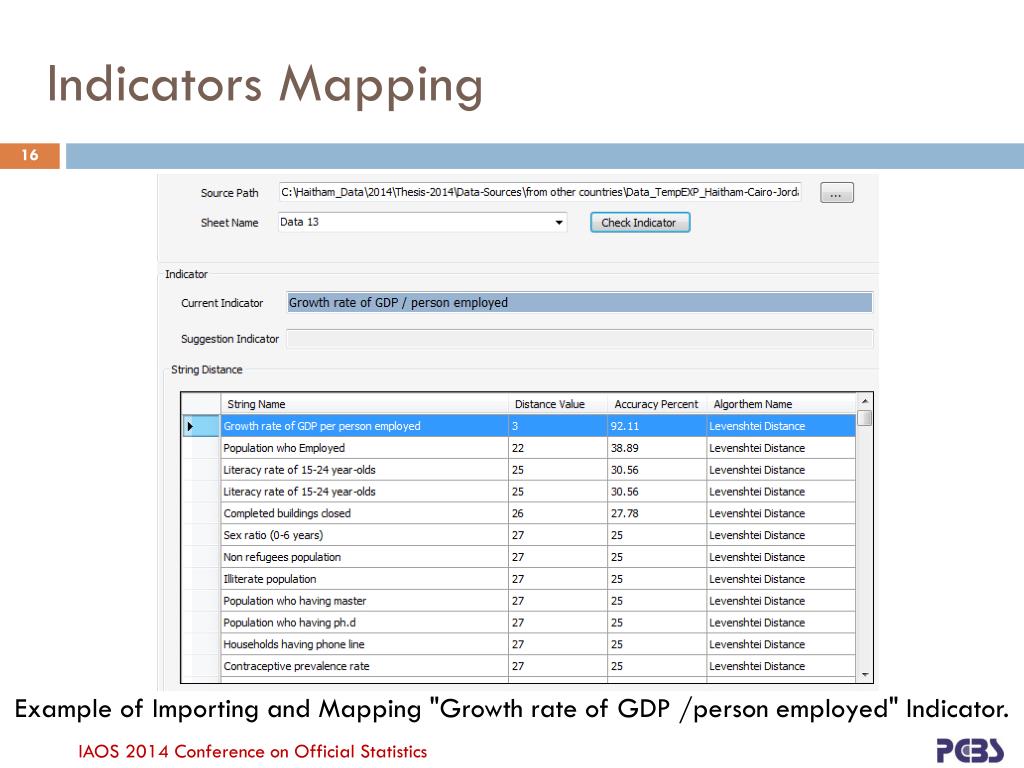The height and width of the screenshot is (768, 1024).
Task: Select the "Households having phone line" row
Action: pos(518,644)
